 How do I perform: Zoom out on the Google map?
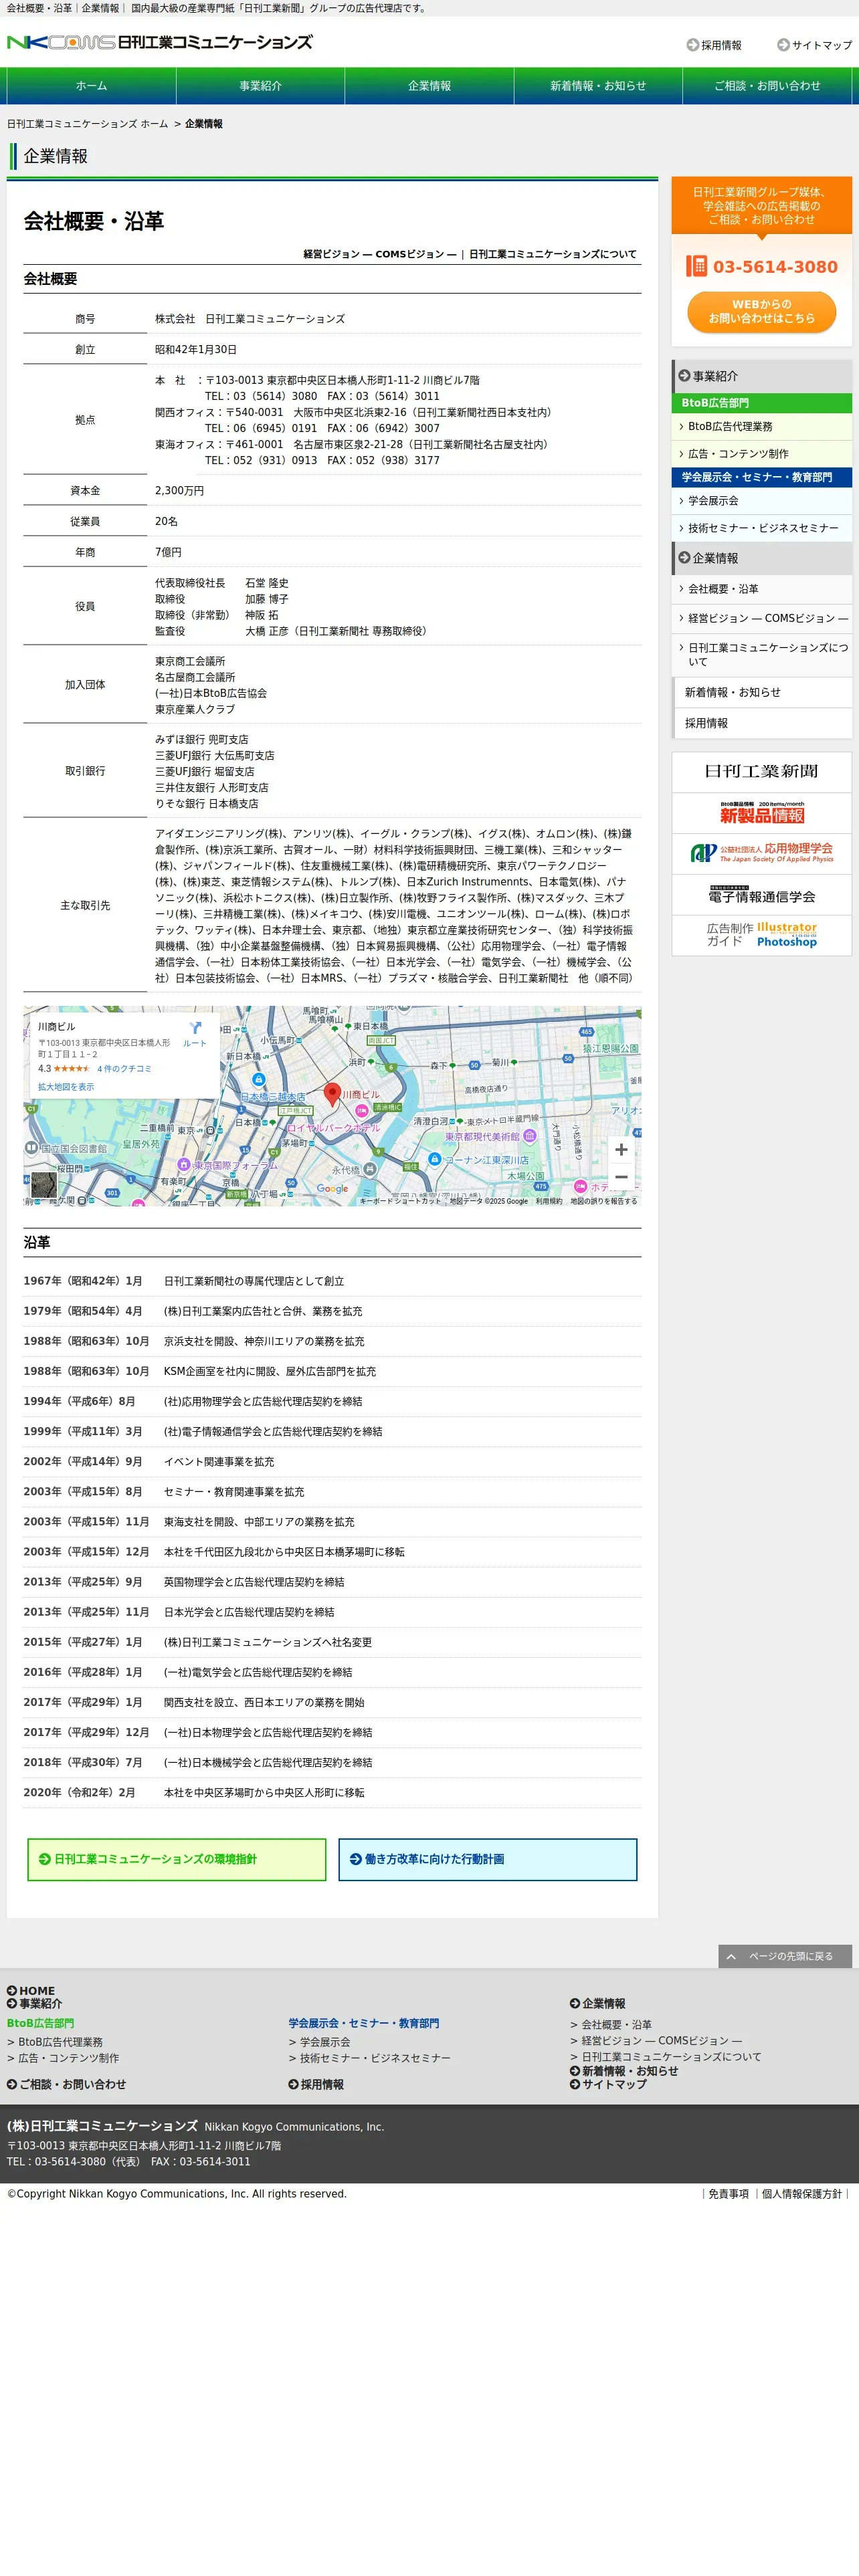[x=621, y=1177]
